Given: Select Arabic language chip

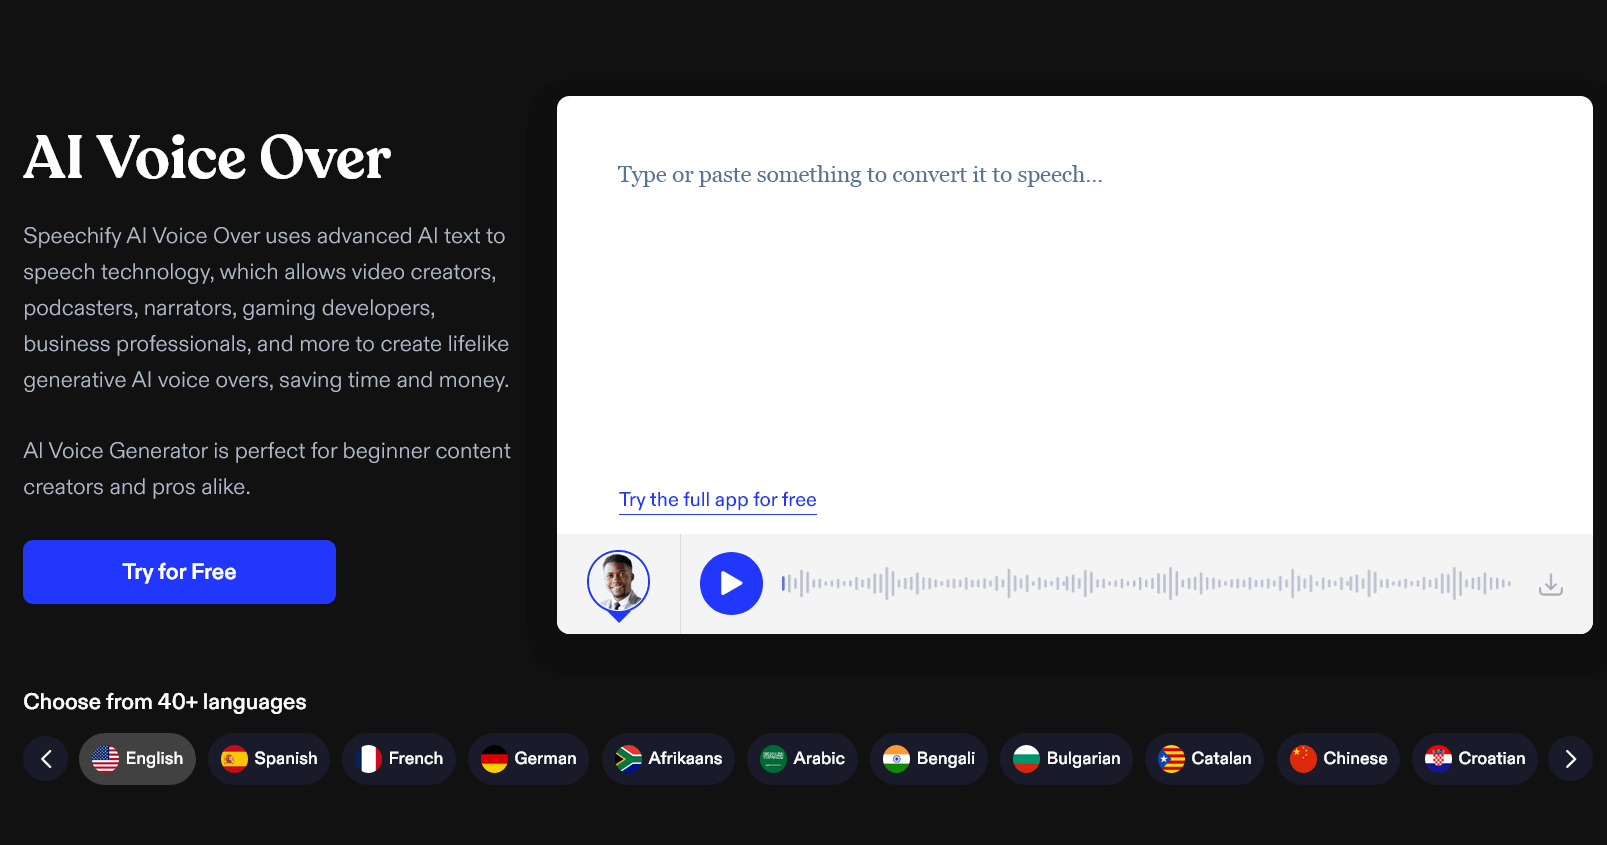Looking at the screenshot, I should coord(802,759).
